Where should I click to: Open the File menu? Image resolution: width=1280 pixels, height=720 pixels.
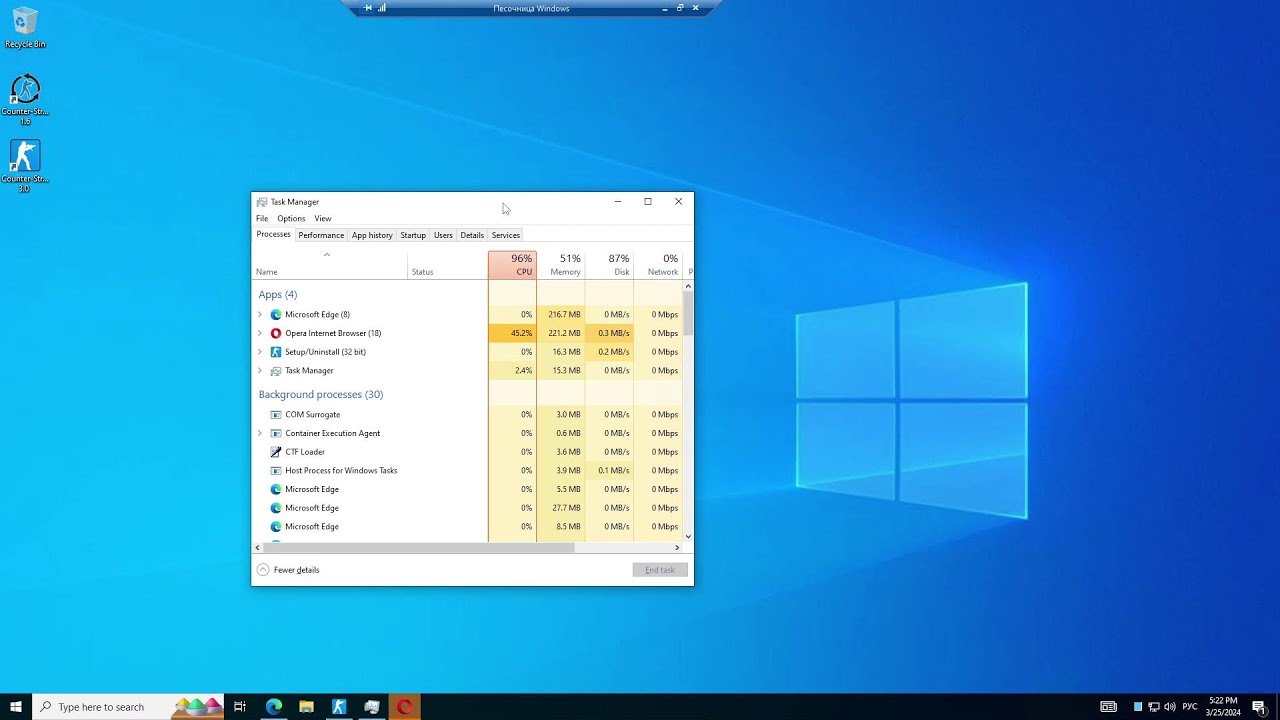click(262, 218)
